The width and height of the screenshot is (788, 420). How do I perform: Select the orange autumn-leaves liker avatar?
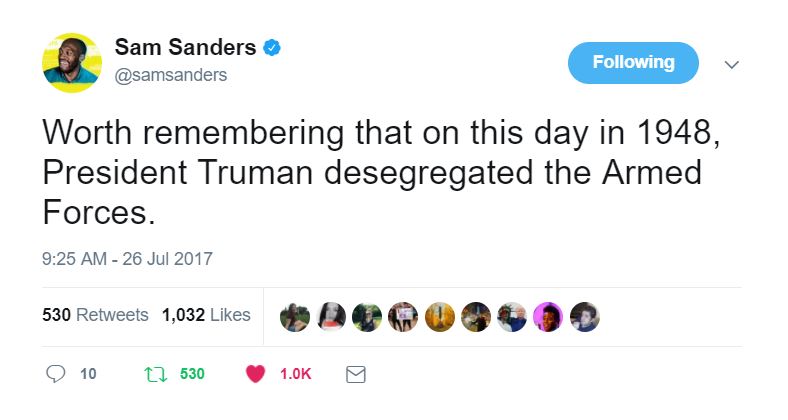439,316
